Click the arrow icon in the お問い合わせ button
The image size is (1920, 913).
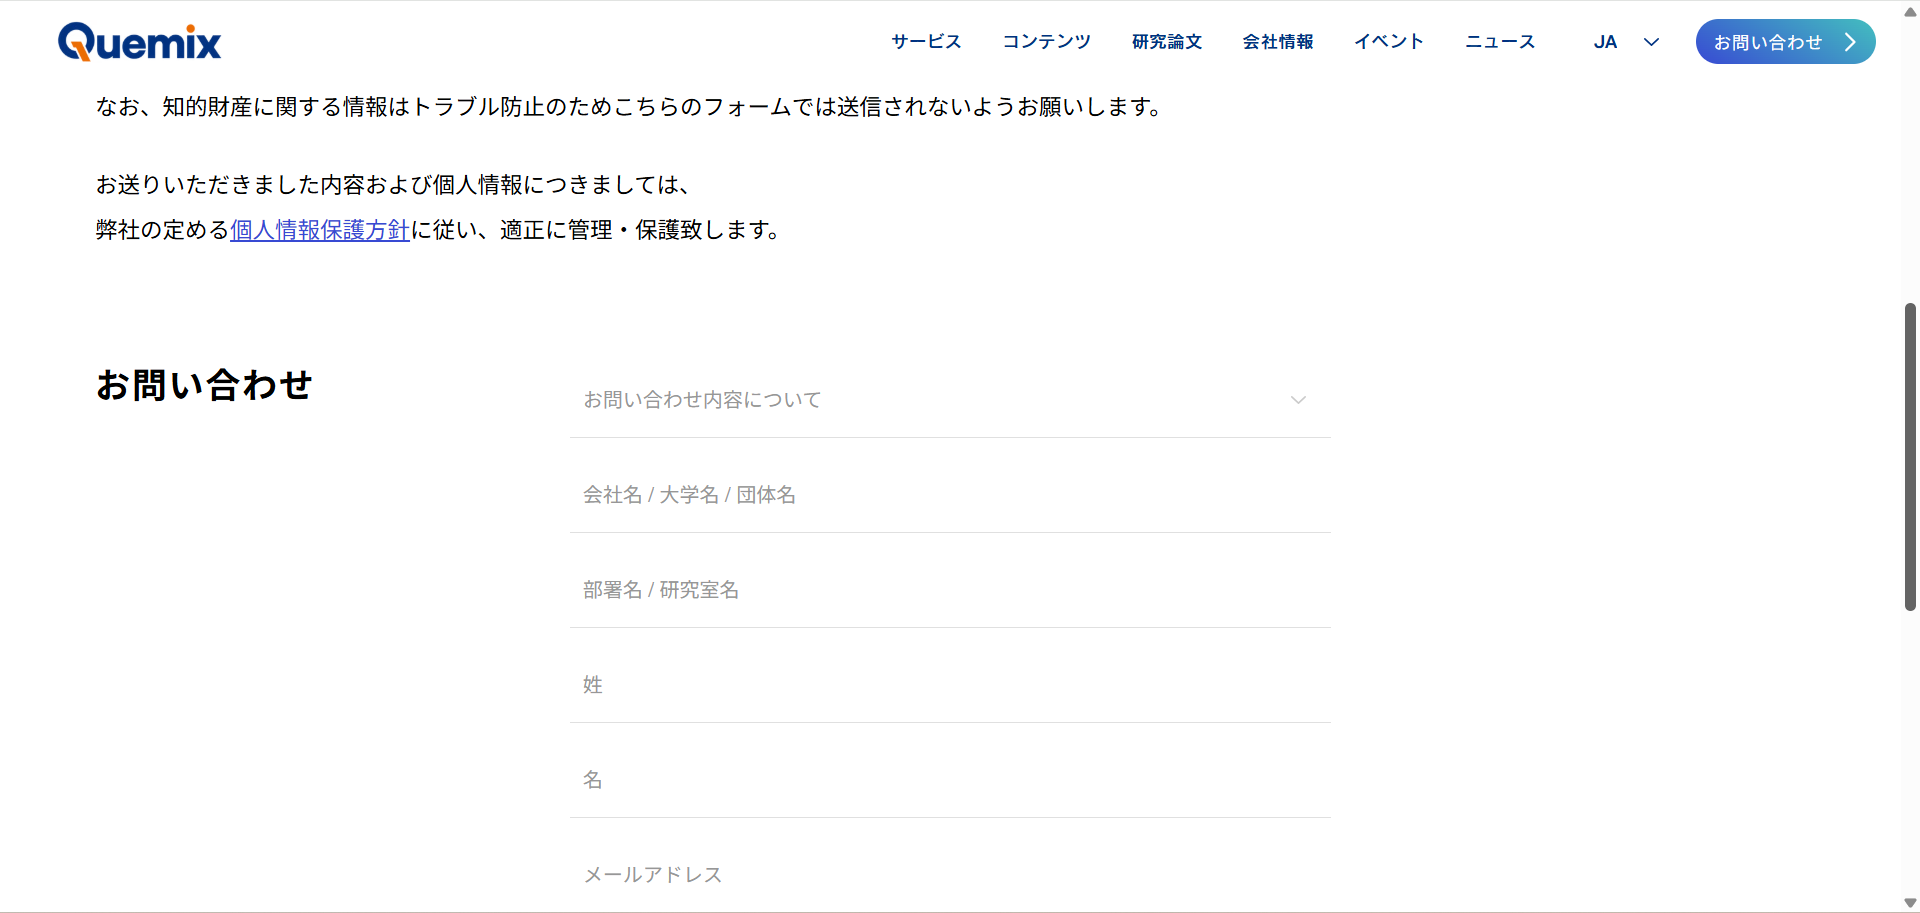(1850, 42)
